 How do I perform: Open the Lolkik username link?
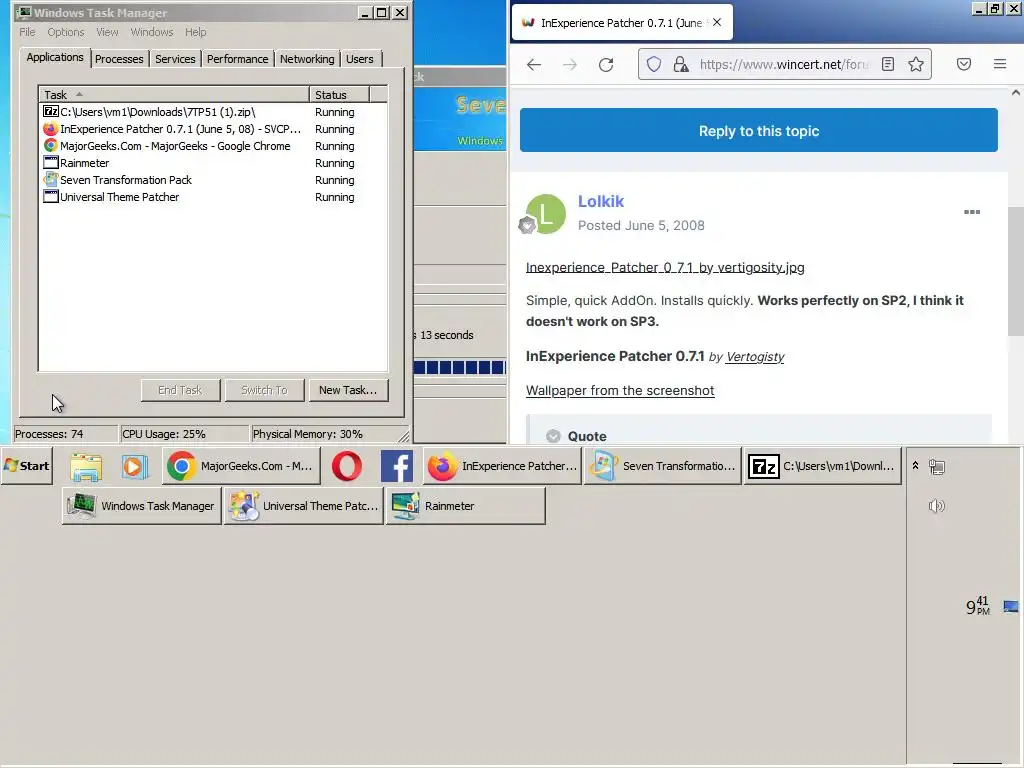(601, 201)
